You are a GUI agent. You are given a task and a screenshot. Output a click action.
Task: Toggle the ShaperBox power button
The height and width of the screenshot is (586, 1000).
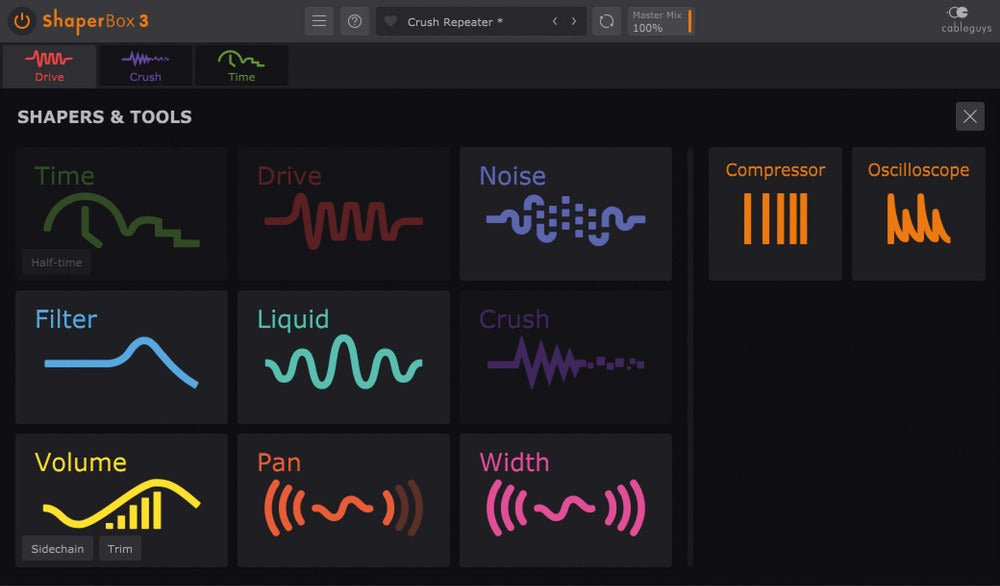pos(21,20)
